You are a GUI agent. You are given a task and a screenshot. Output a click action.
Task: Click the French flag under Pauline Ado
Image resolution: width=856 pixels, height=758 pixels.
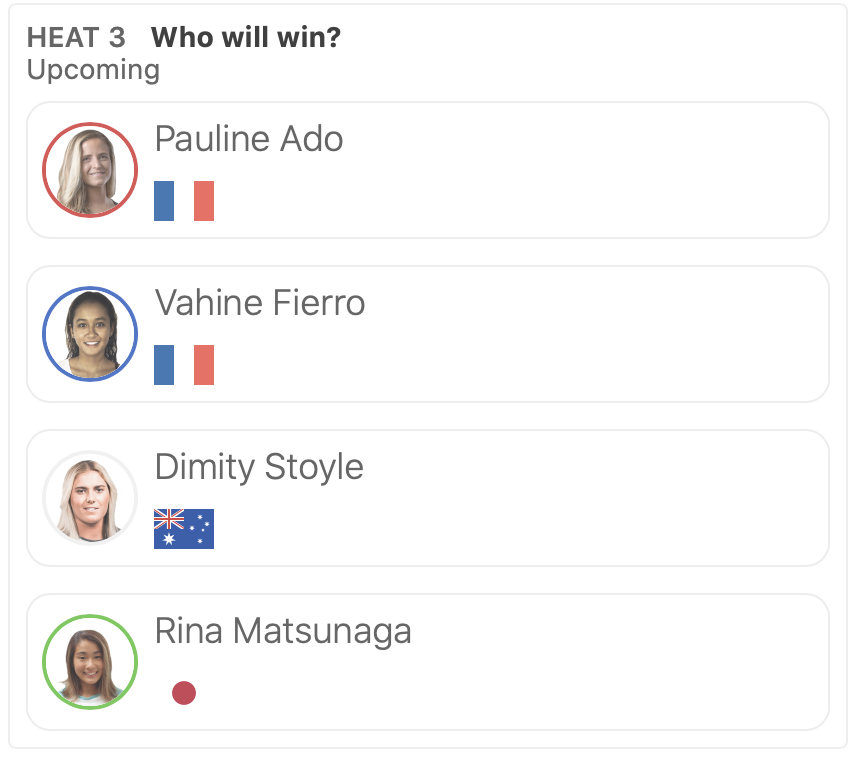184,201
